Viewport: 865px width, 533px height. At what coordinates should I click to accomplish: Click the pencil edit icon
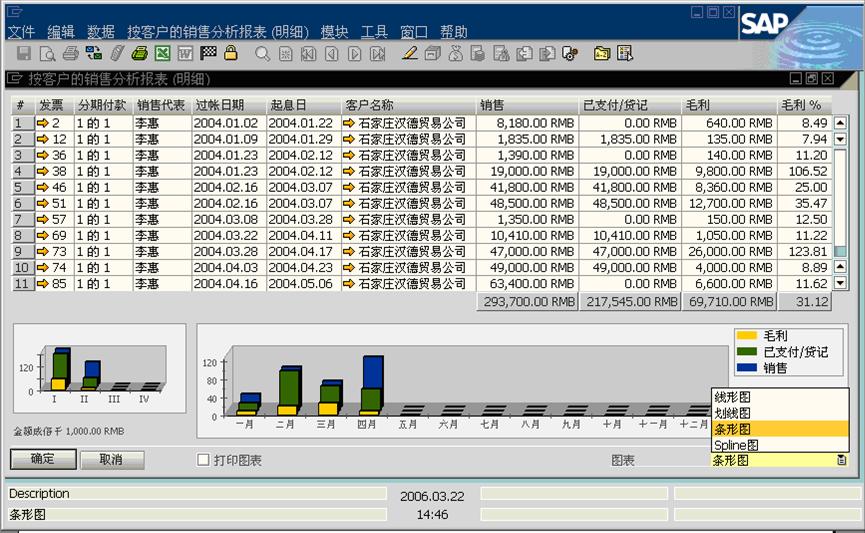coord(409,53)
